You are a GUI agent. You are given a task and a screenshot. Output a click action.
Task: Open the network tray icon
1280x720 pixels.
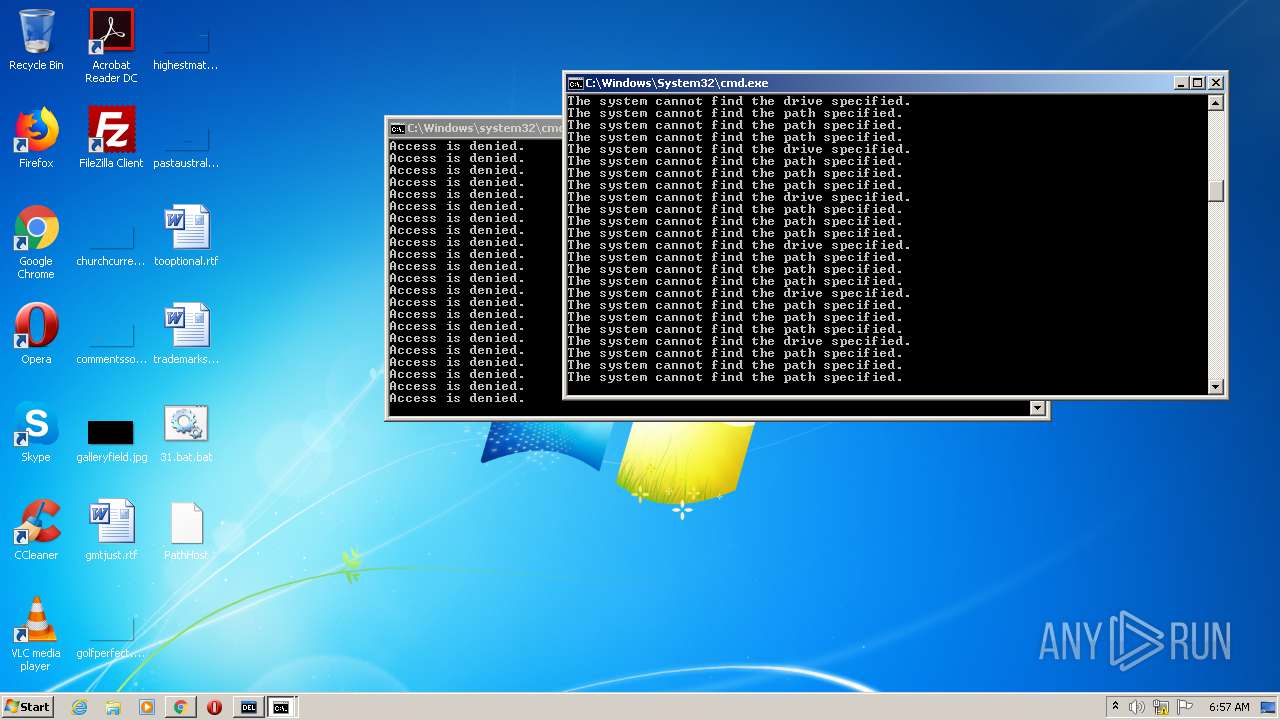tap(1161, 707)
